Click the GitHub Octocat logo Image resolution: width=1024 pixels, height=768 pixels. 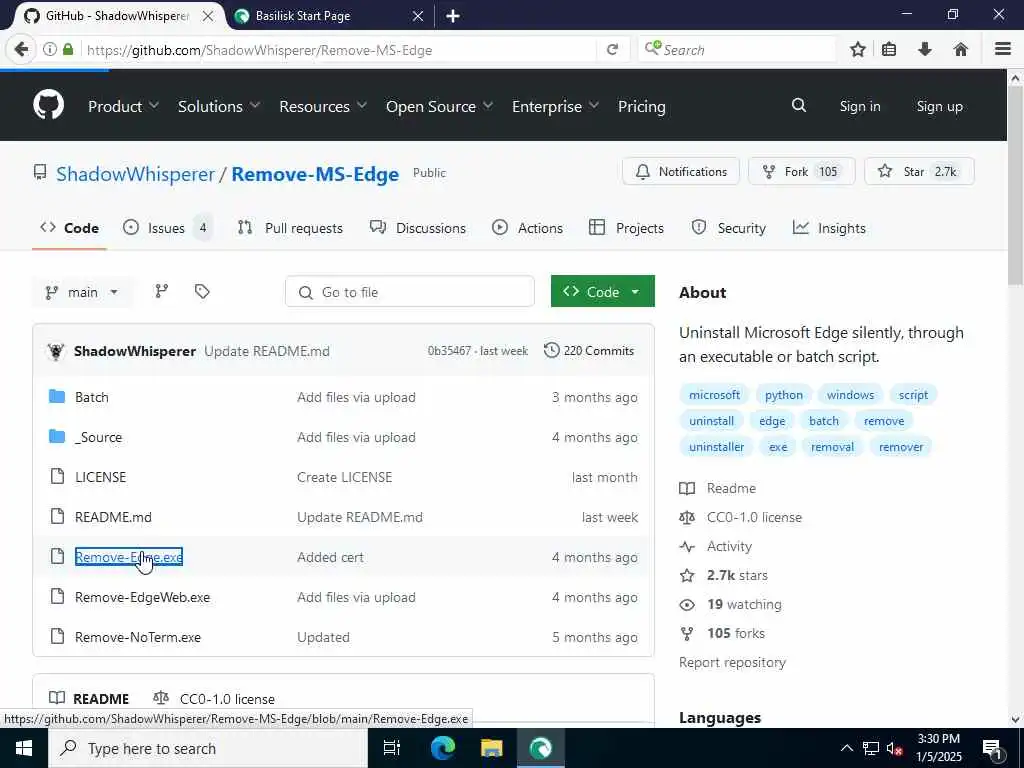coord(49,105)
